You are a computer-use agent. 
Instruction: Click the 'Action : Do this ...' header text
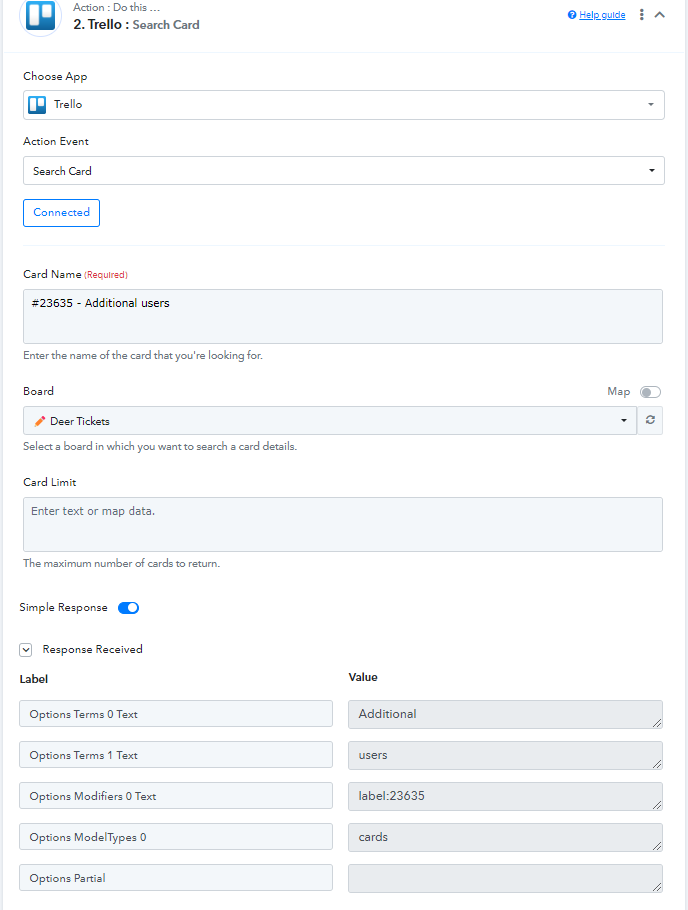tap(116, 8)
